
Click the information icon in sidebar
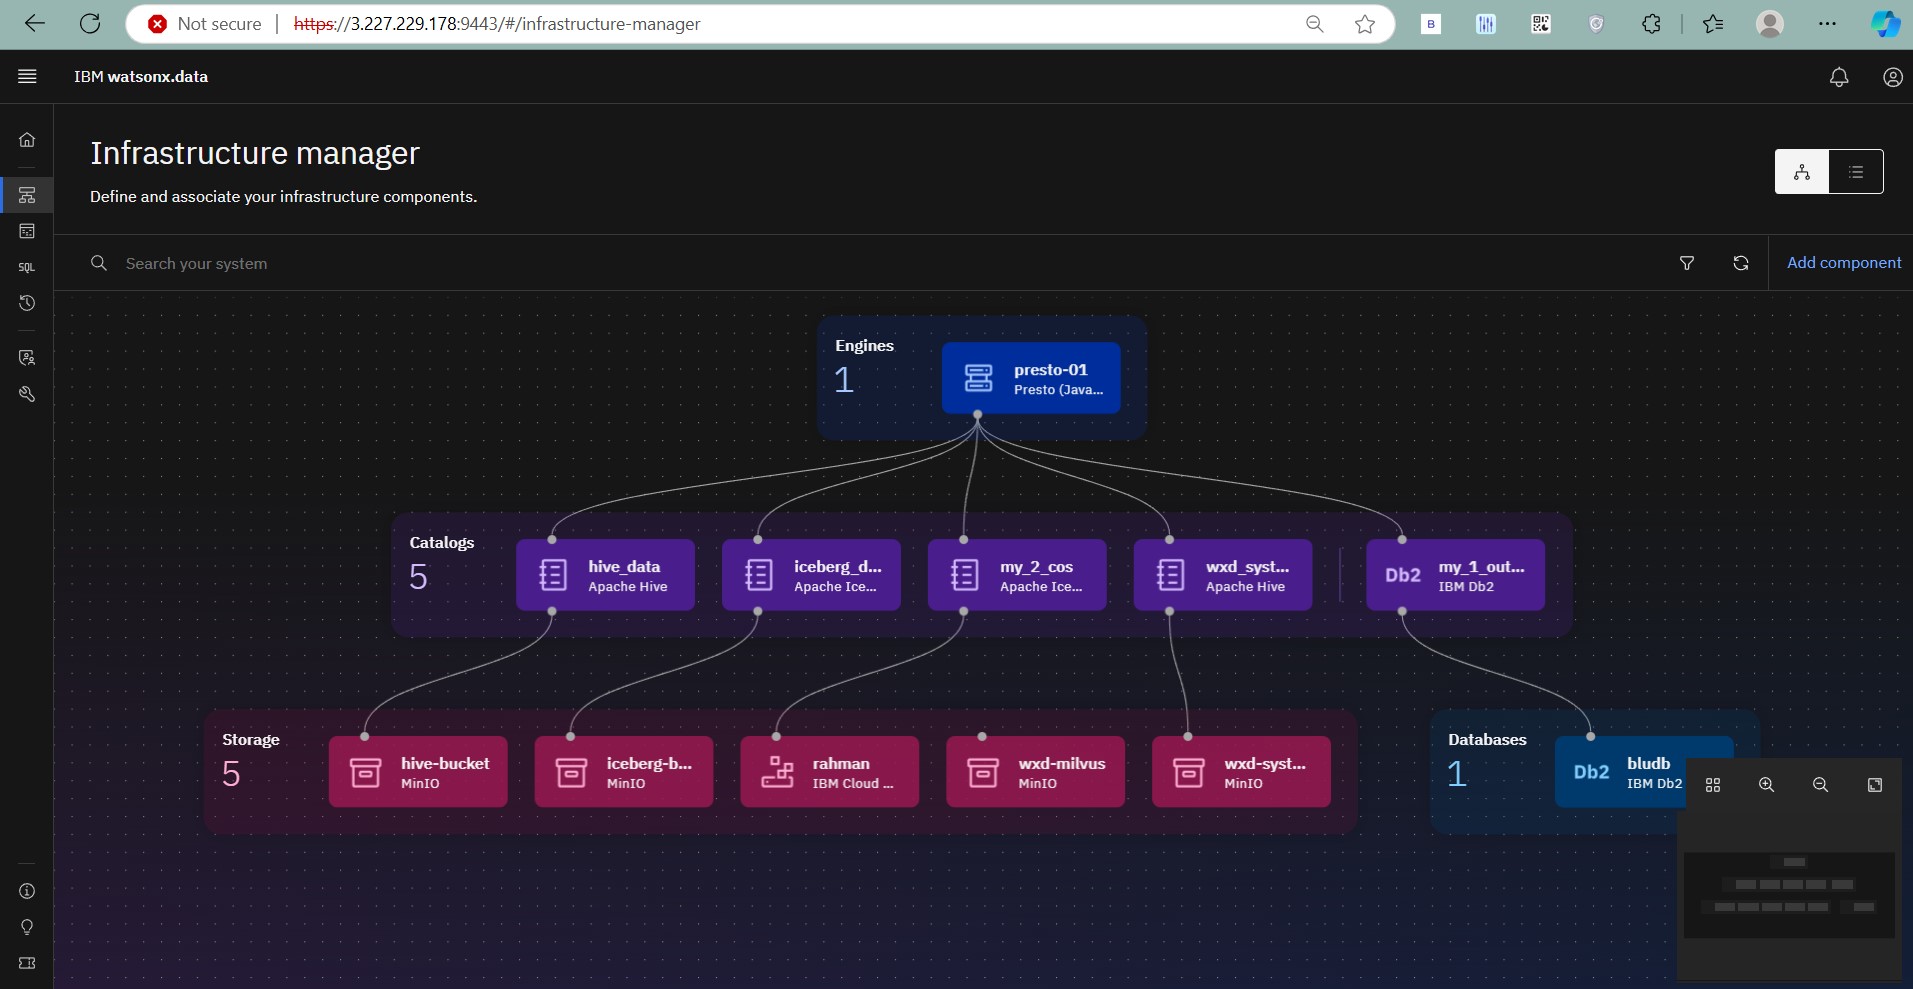27,891
